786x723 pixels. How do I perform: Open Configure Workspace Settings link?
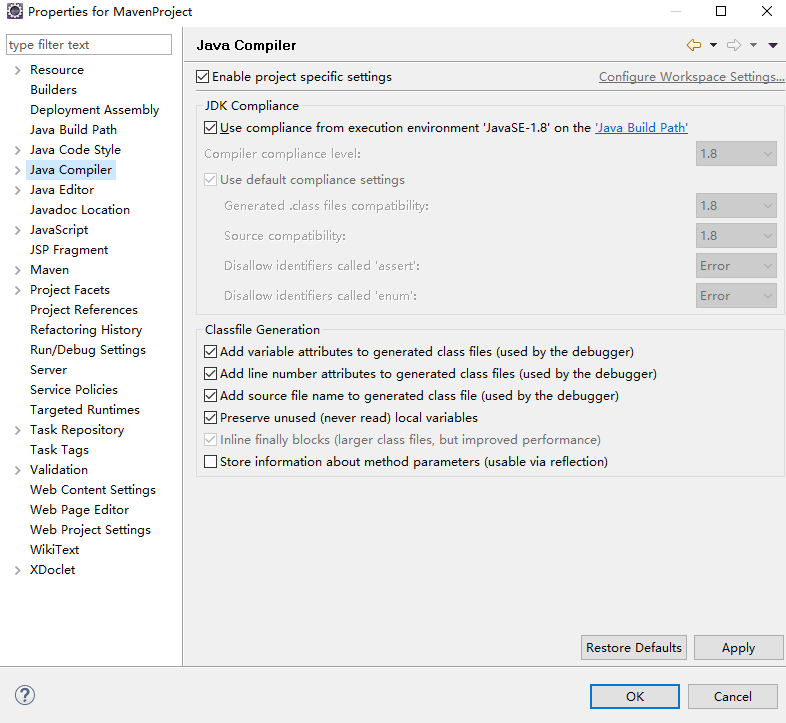coord(691,77)
